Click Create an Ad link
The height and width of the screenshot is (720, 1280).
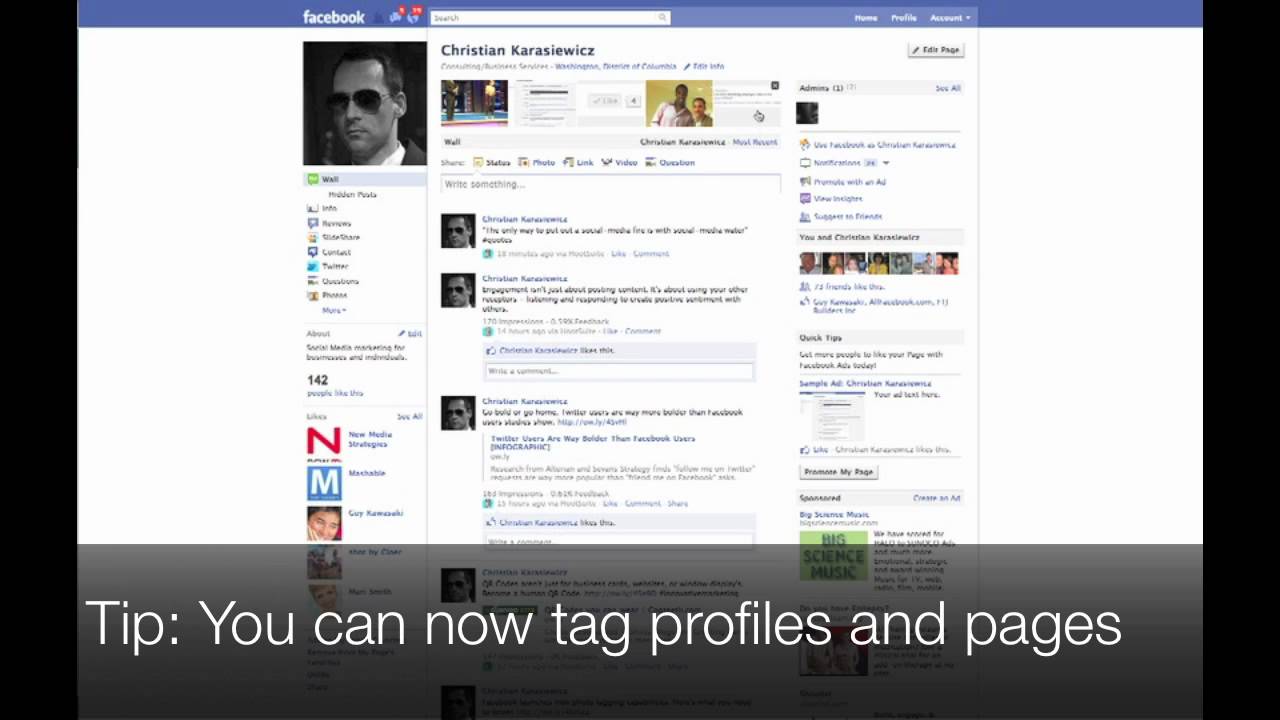tap(936, 497)
